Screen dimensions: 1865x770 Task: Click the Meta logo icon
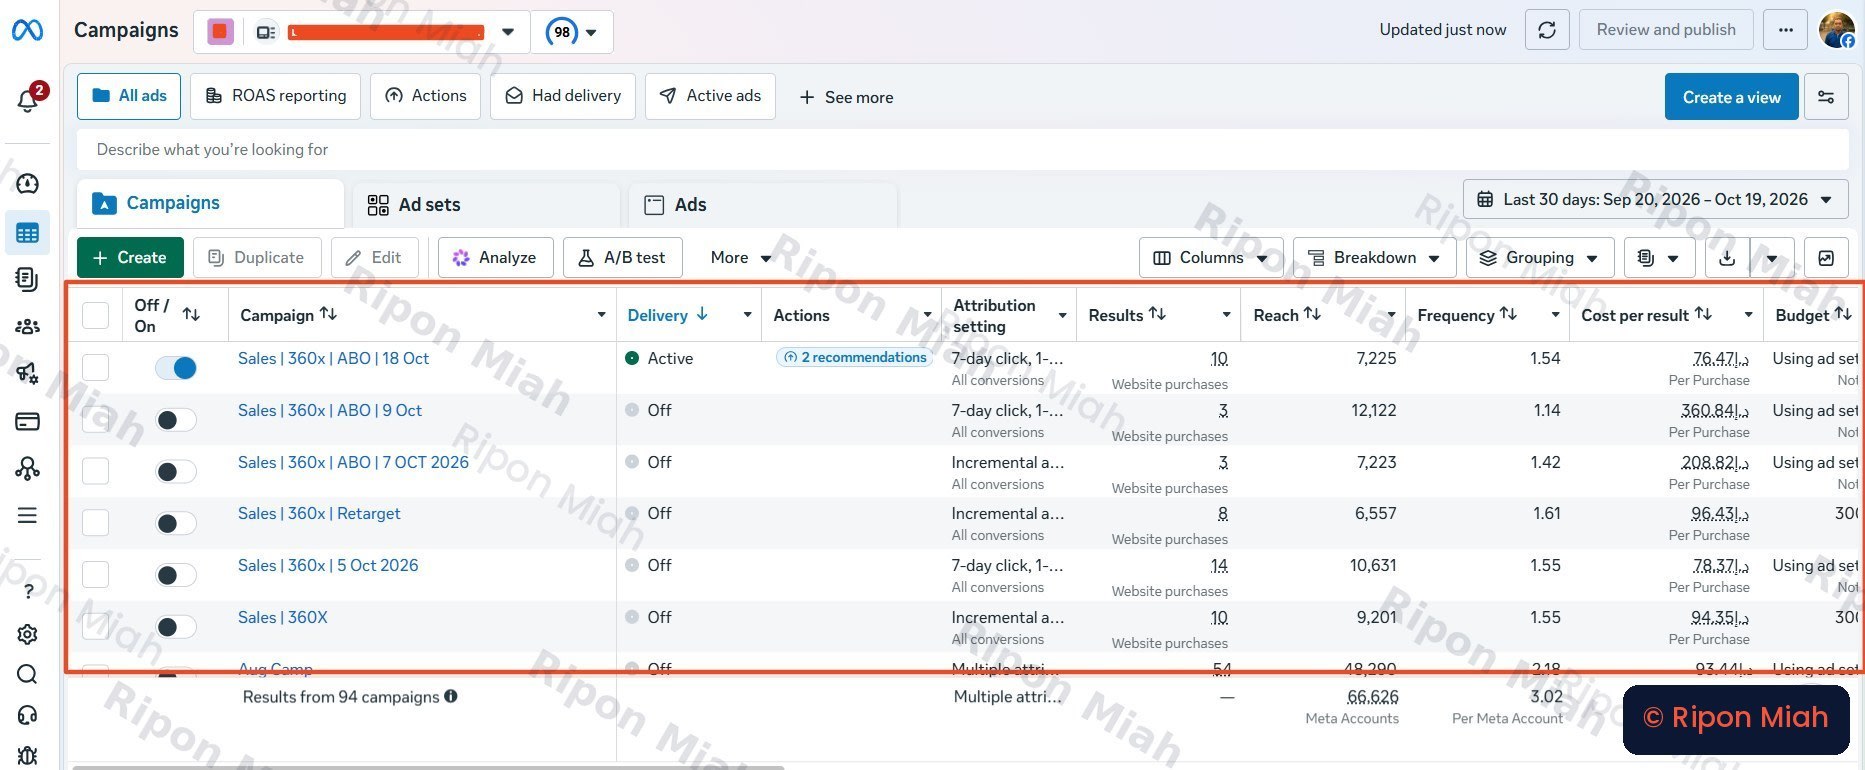tap(27, 31)
